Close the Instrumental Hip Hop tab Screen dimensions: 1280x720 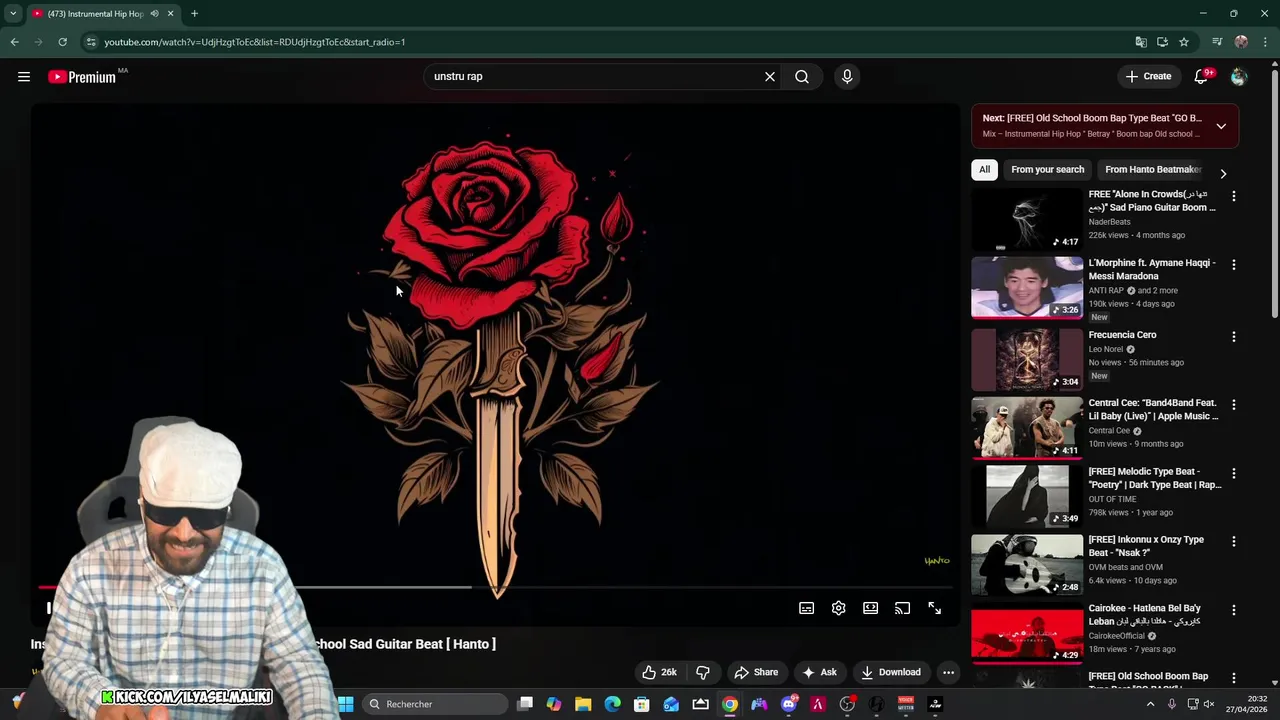(170, 14)
